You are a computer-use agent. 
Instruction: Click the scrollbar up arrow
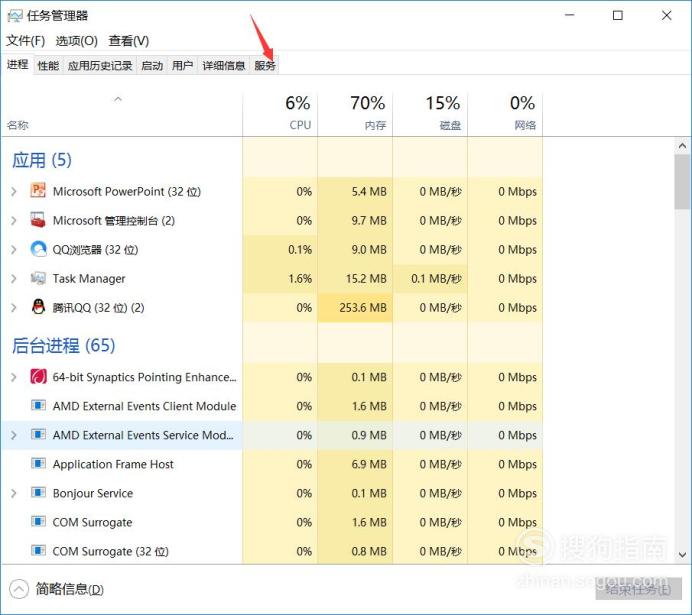682,145
